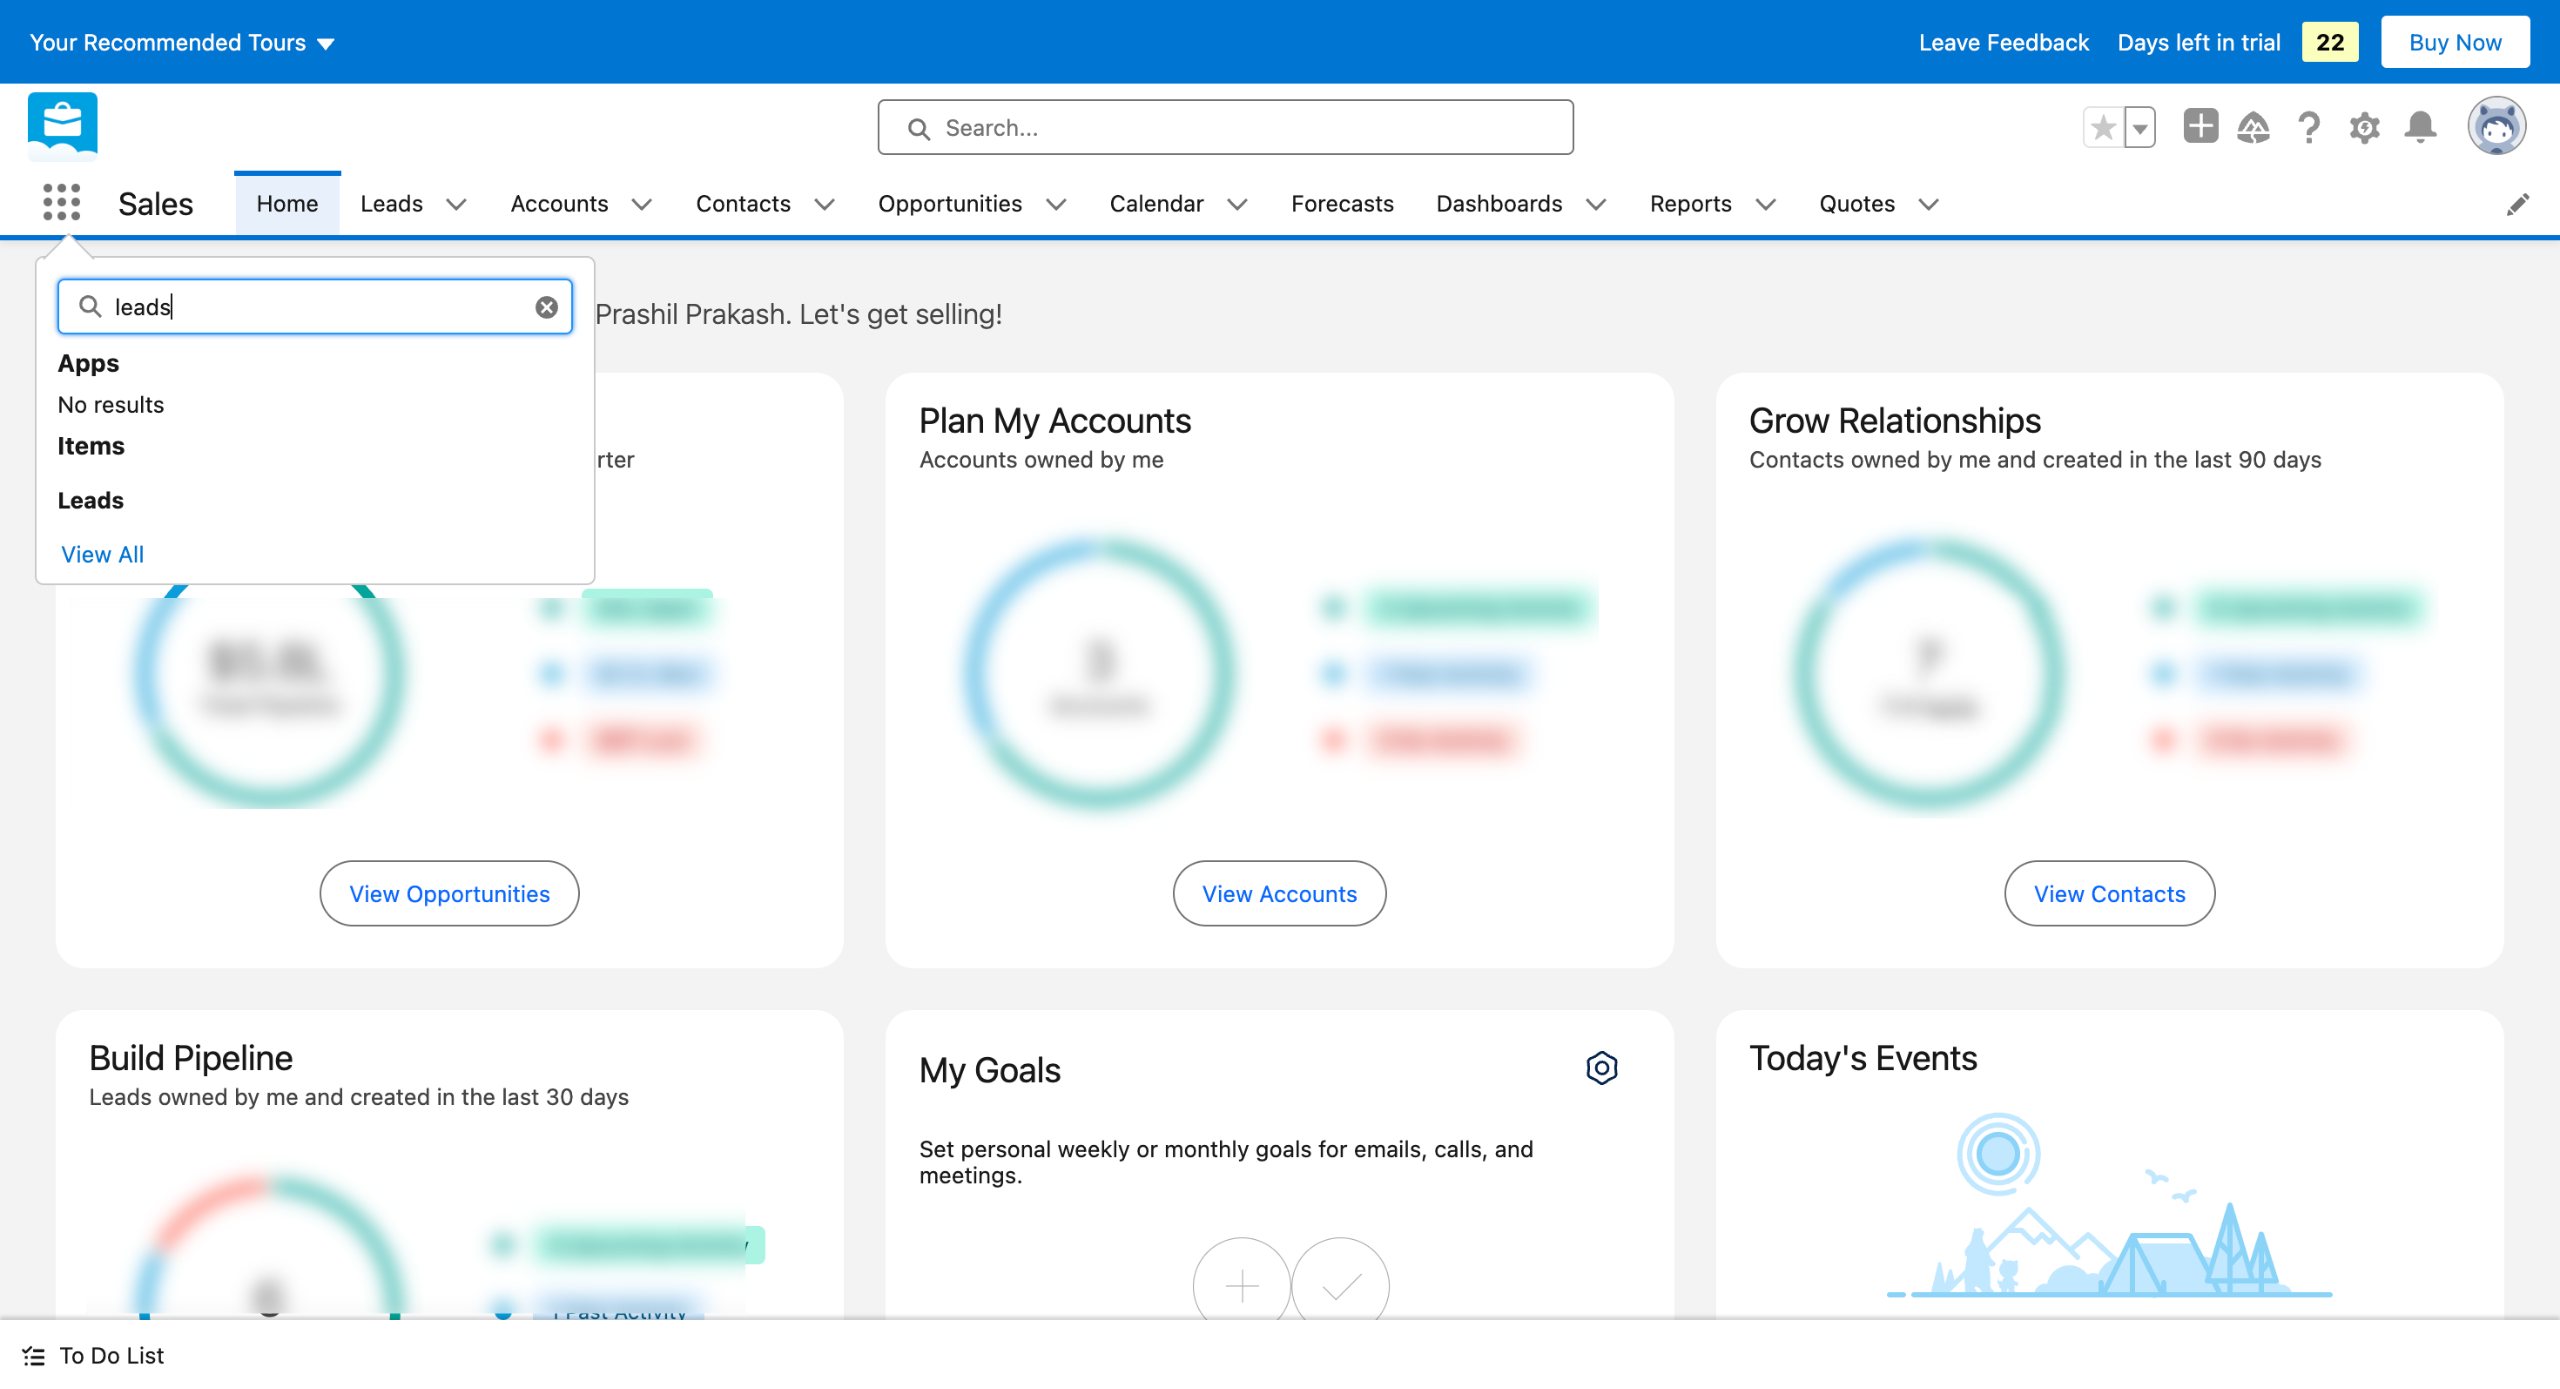The width and height of the screenshot is (2560, 1389).
Task: Click View All in App Launcher
Action: click(x=102, y=554)
